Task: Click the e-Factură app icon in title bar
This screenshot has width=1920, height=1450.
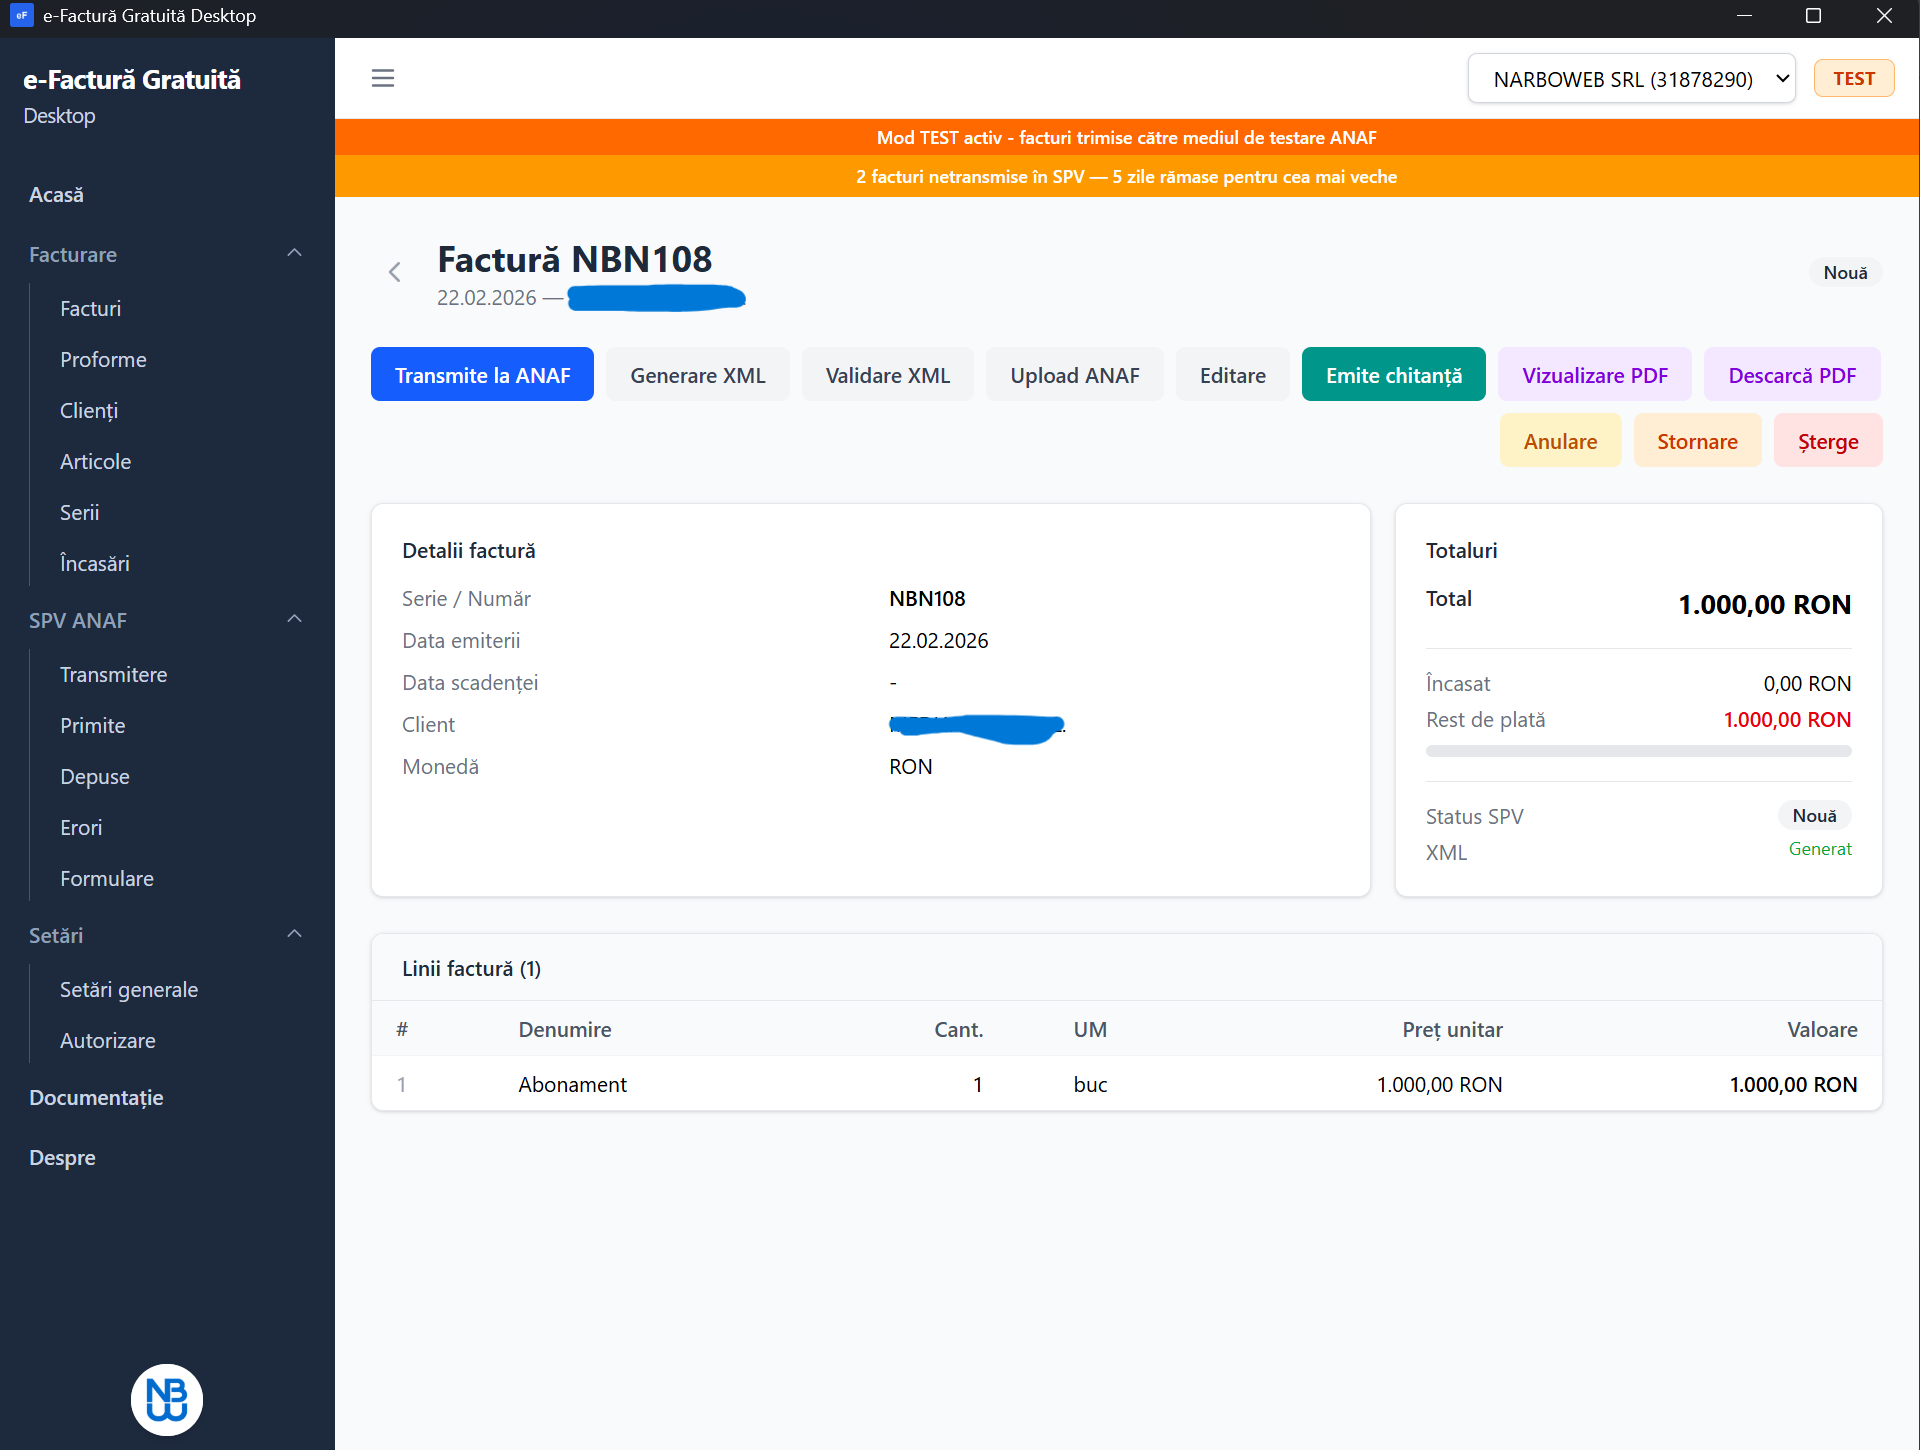Action: coord(21,16)
